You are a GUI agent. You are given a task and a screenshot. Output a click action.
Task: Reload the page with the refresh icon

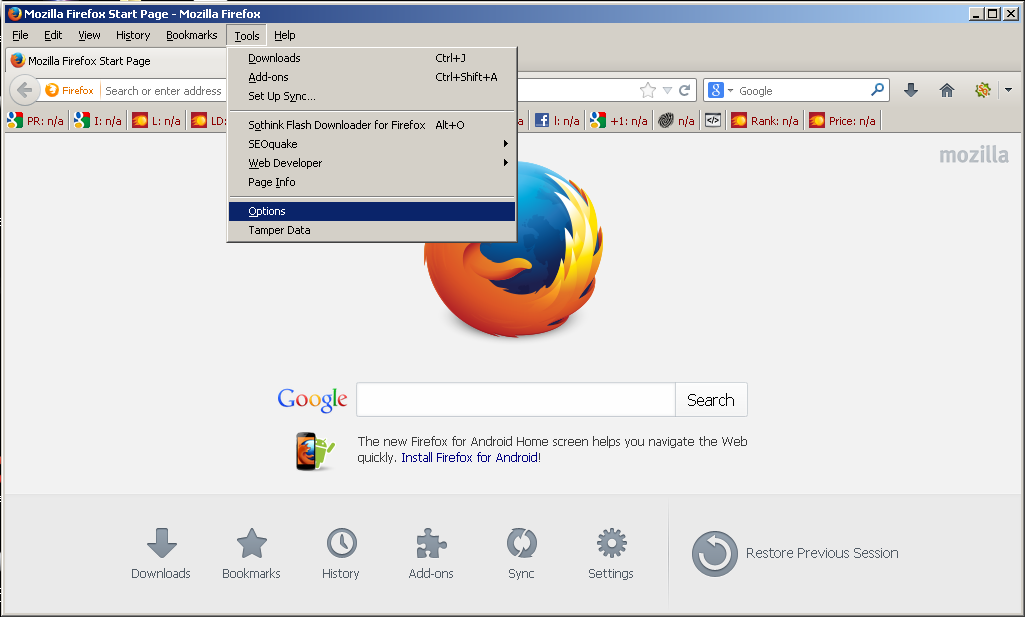pos(684,90)
